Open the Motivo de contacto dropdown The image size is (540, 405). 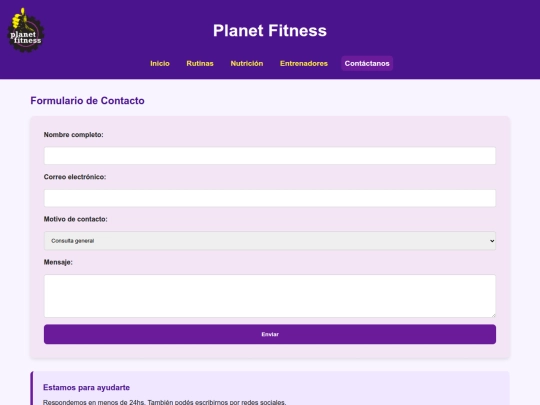pyautogui.click(x=270, y=241)
